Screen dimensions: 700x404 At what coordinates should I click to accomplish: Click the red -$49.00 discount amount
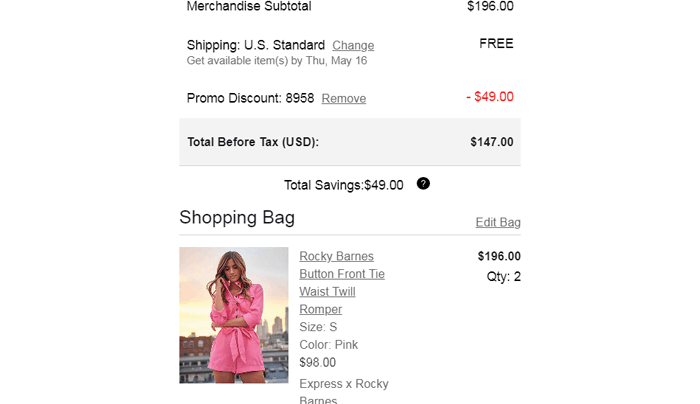490,97
